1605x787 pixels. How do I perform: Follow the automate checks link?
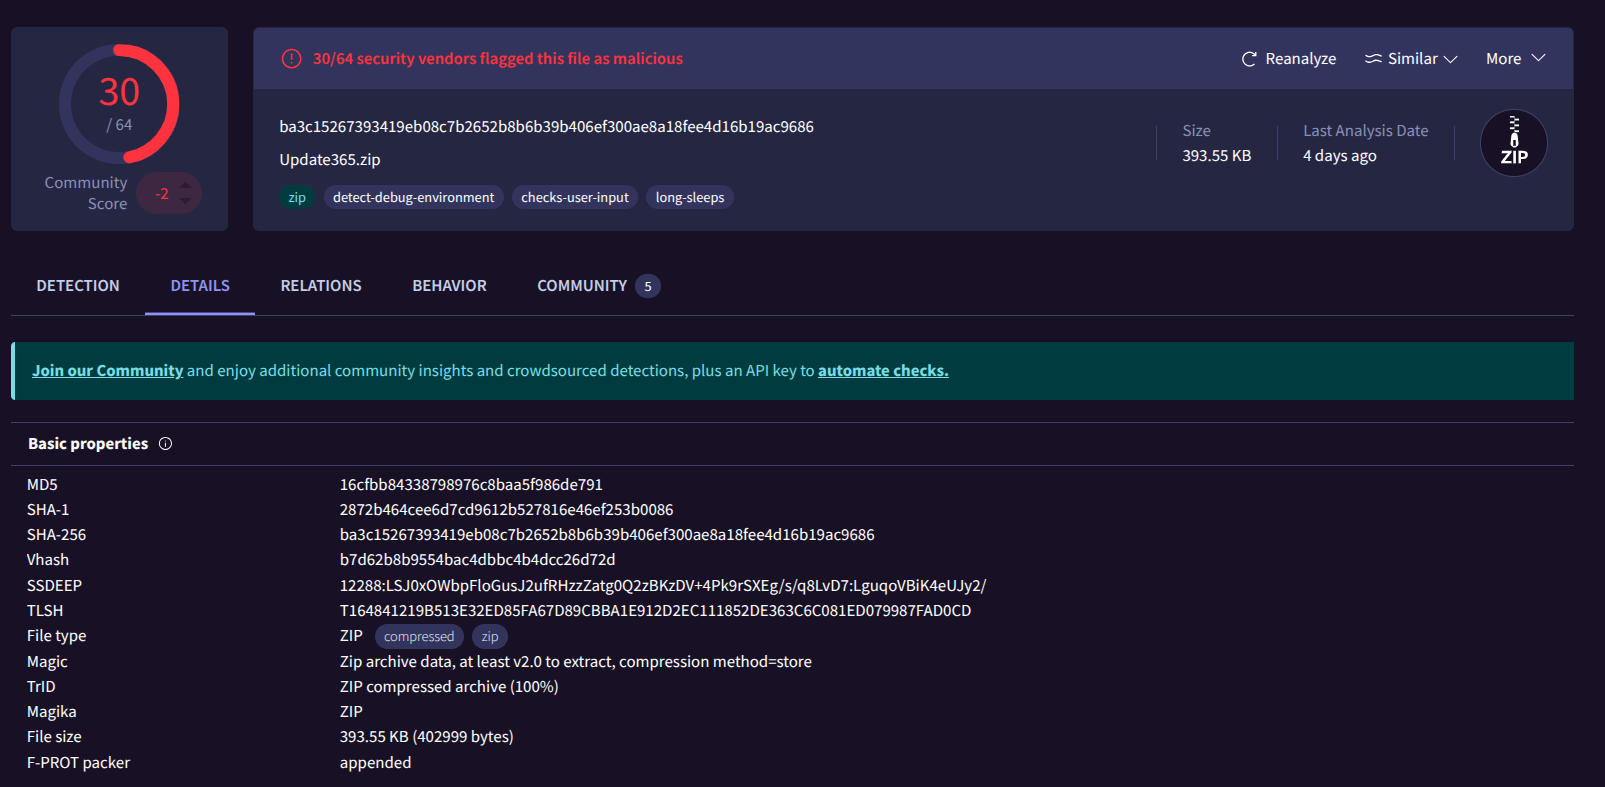[x=883, y=371]
